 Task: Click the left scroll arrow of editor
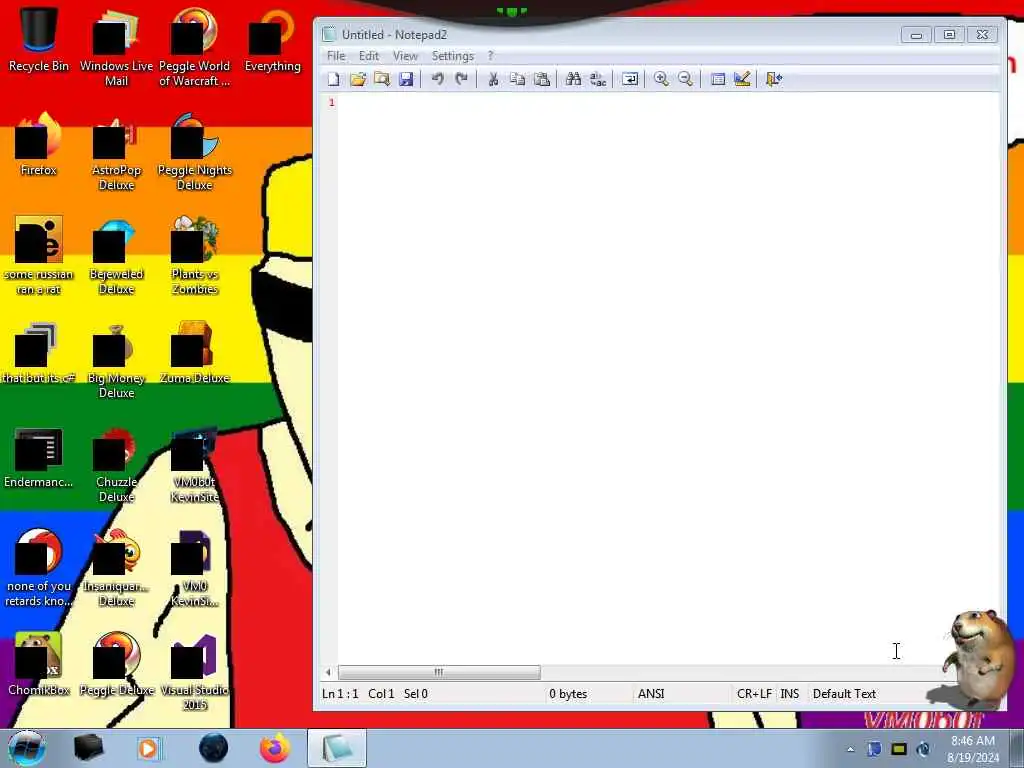point(328,672)
